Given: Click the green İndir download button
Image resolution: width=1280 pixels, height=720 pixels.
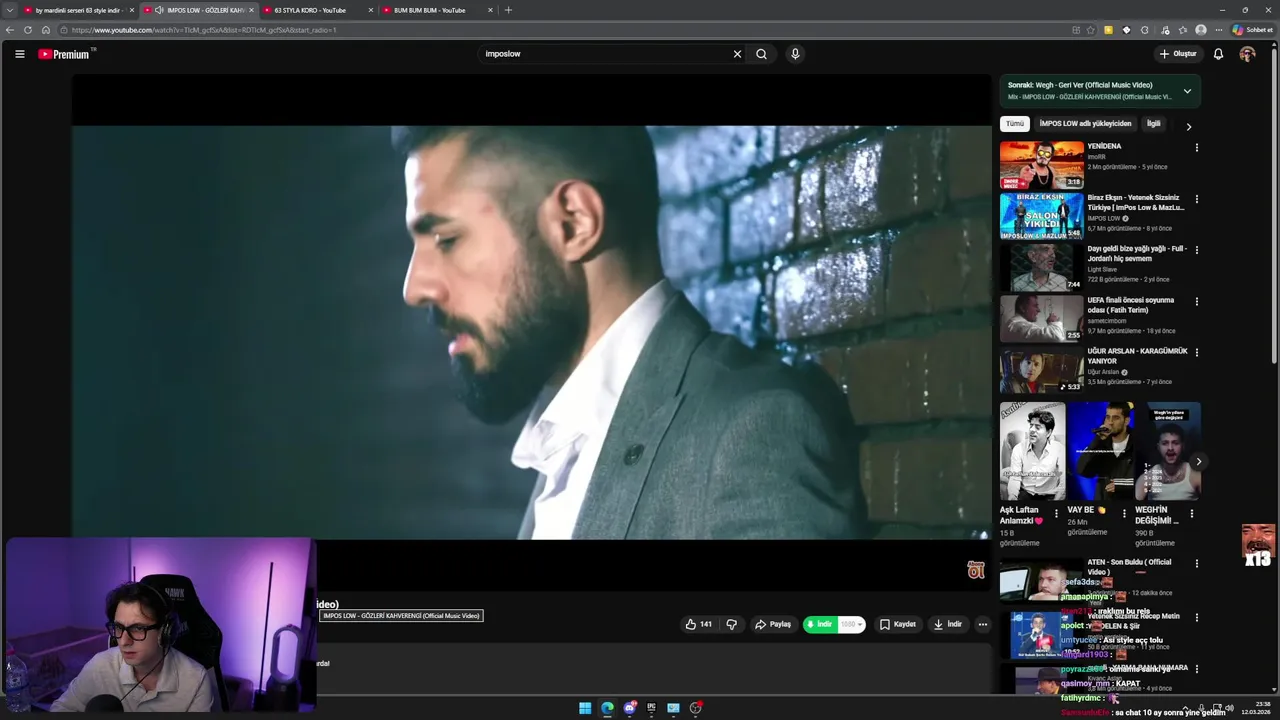Looking at the screenshot, I should (x=820, y=624).
